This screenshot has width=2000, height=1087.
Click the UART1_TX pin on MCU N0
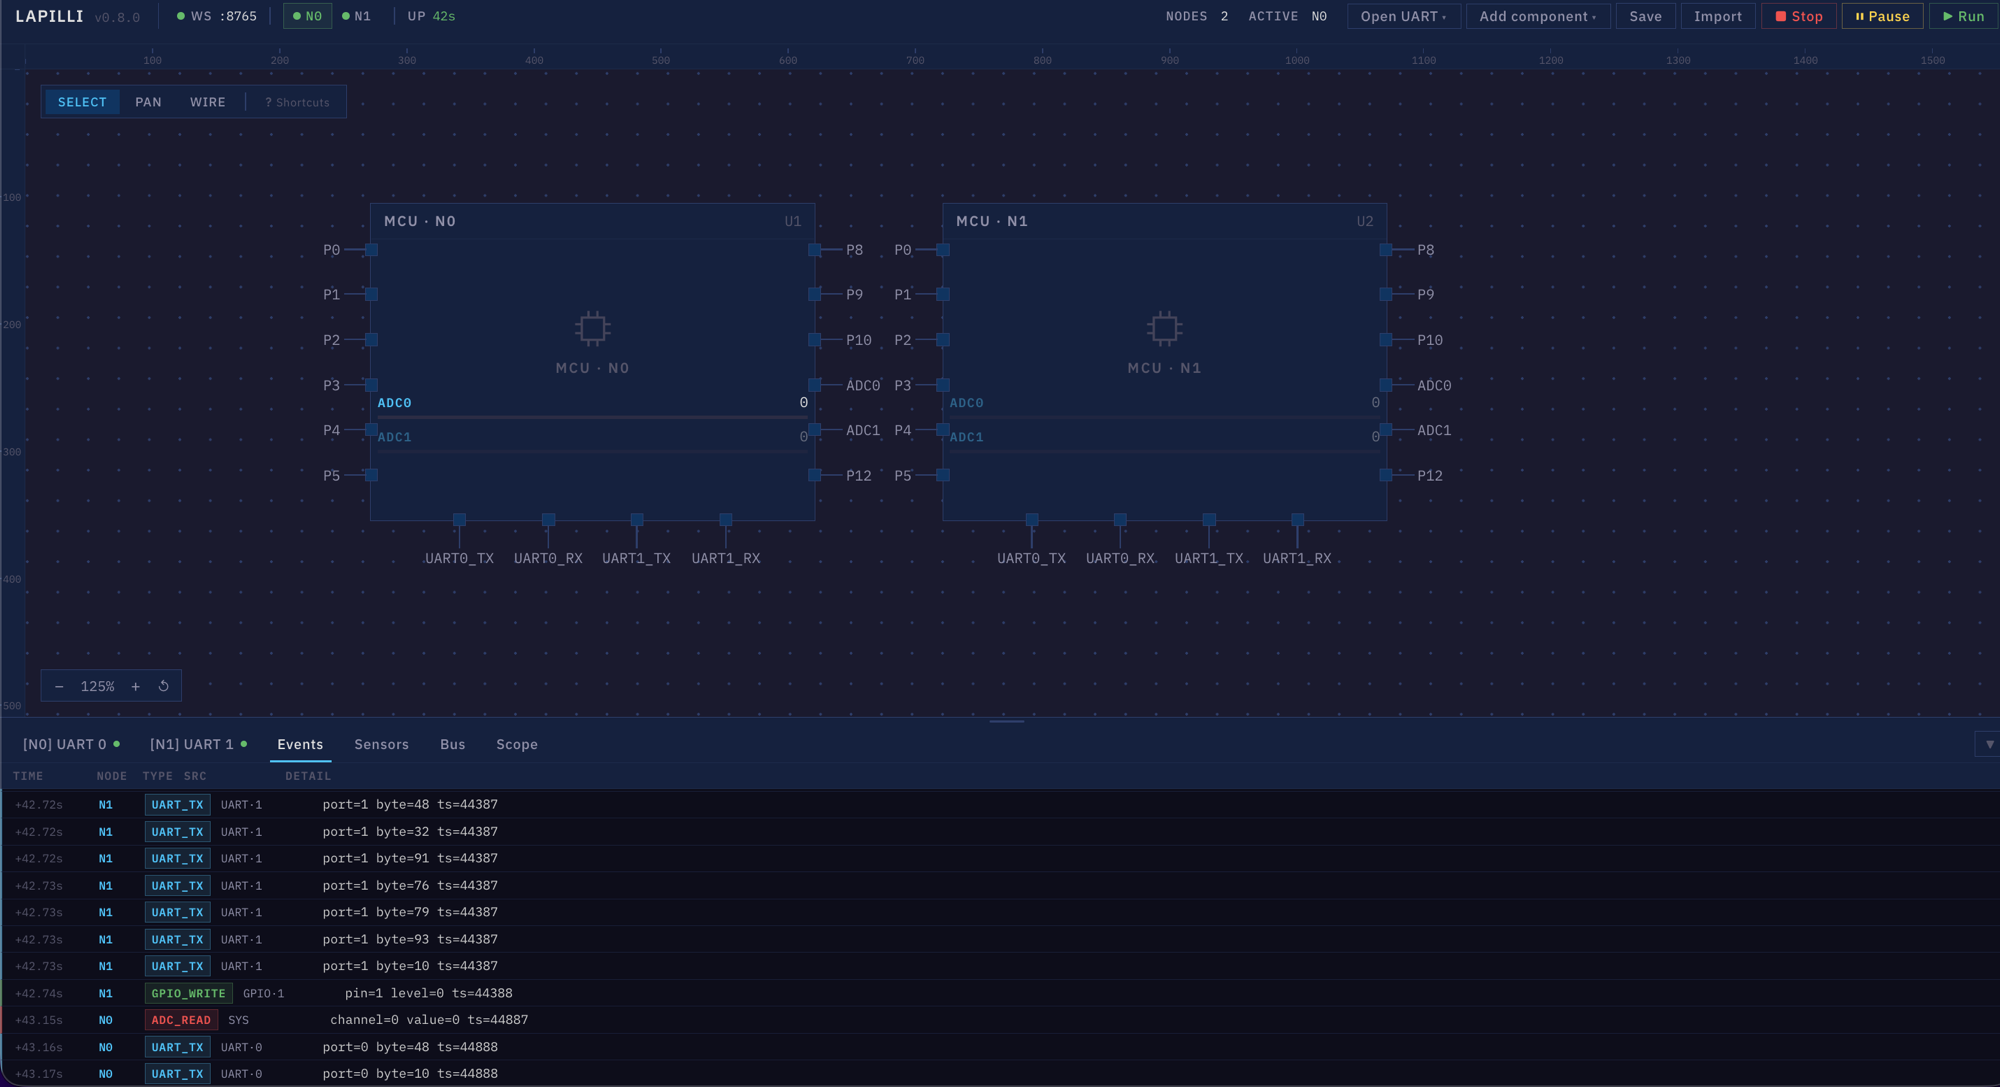[x=636, y=520]
